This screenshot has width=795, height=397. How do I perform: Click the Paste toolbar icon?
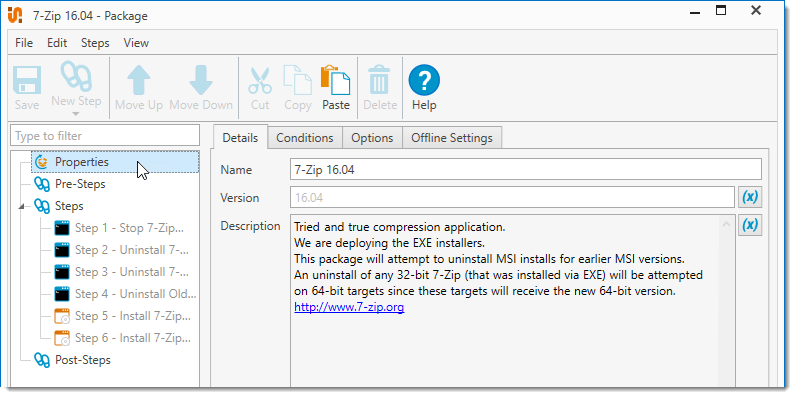(336, 80)
